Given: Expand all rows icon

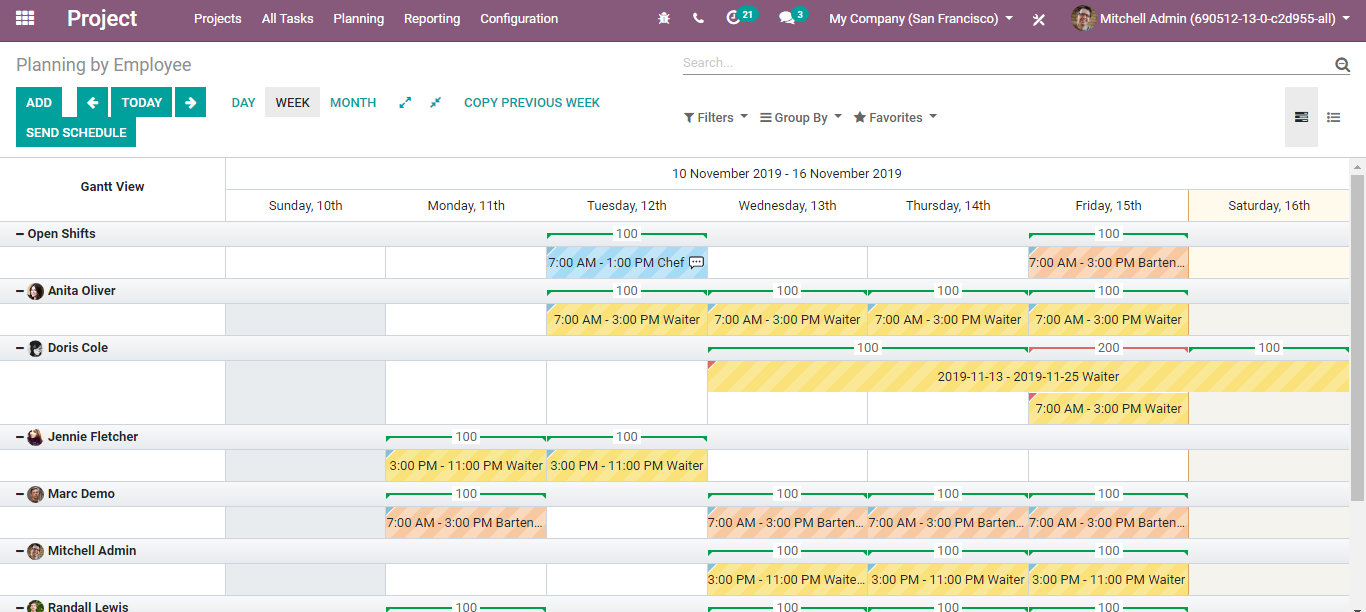Looking at the screenshot, I should 405,102.
